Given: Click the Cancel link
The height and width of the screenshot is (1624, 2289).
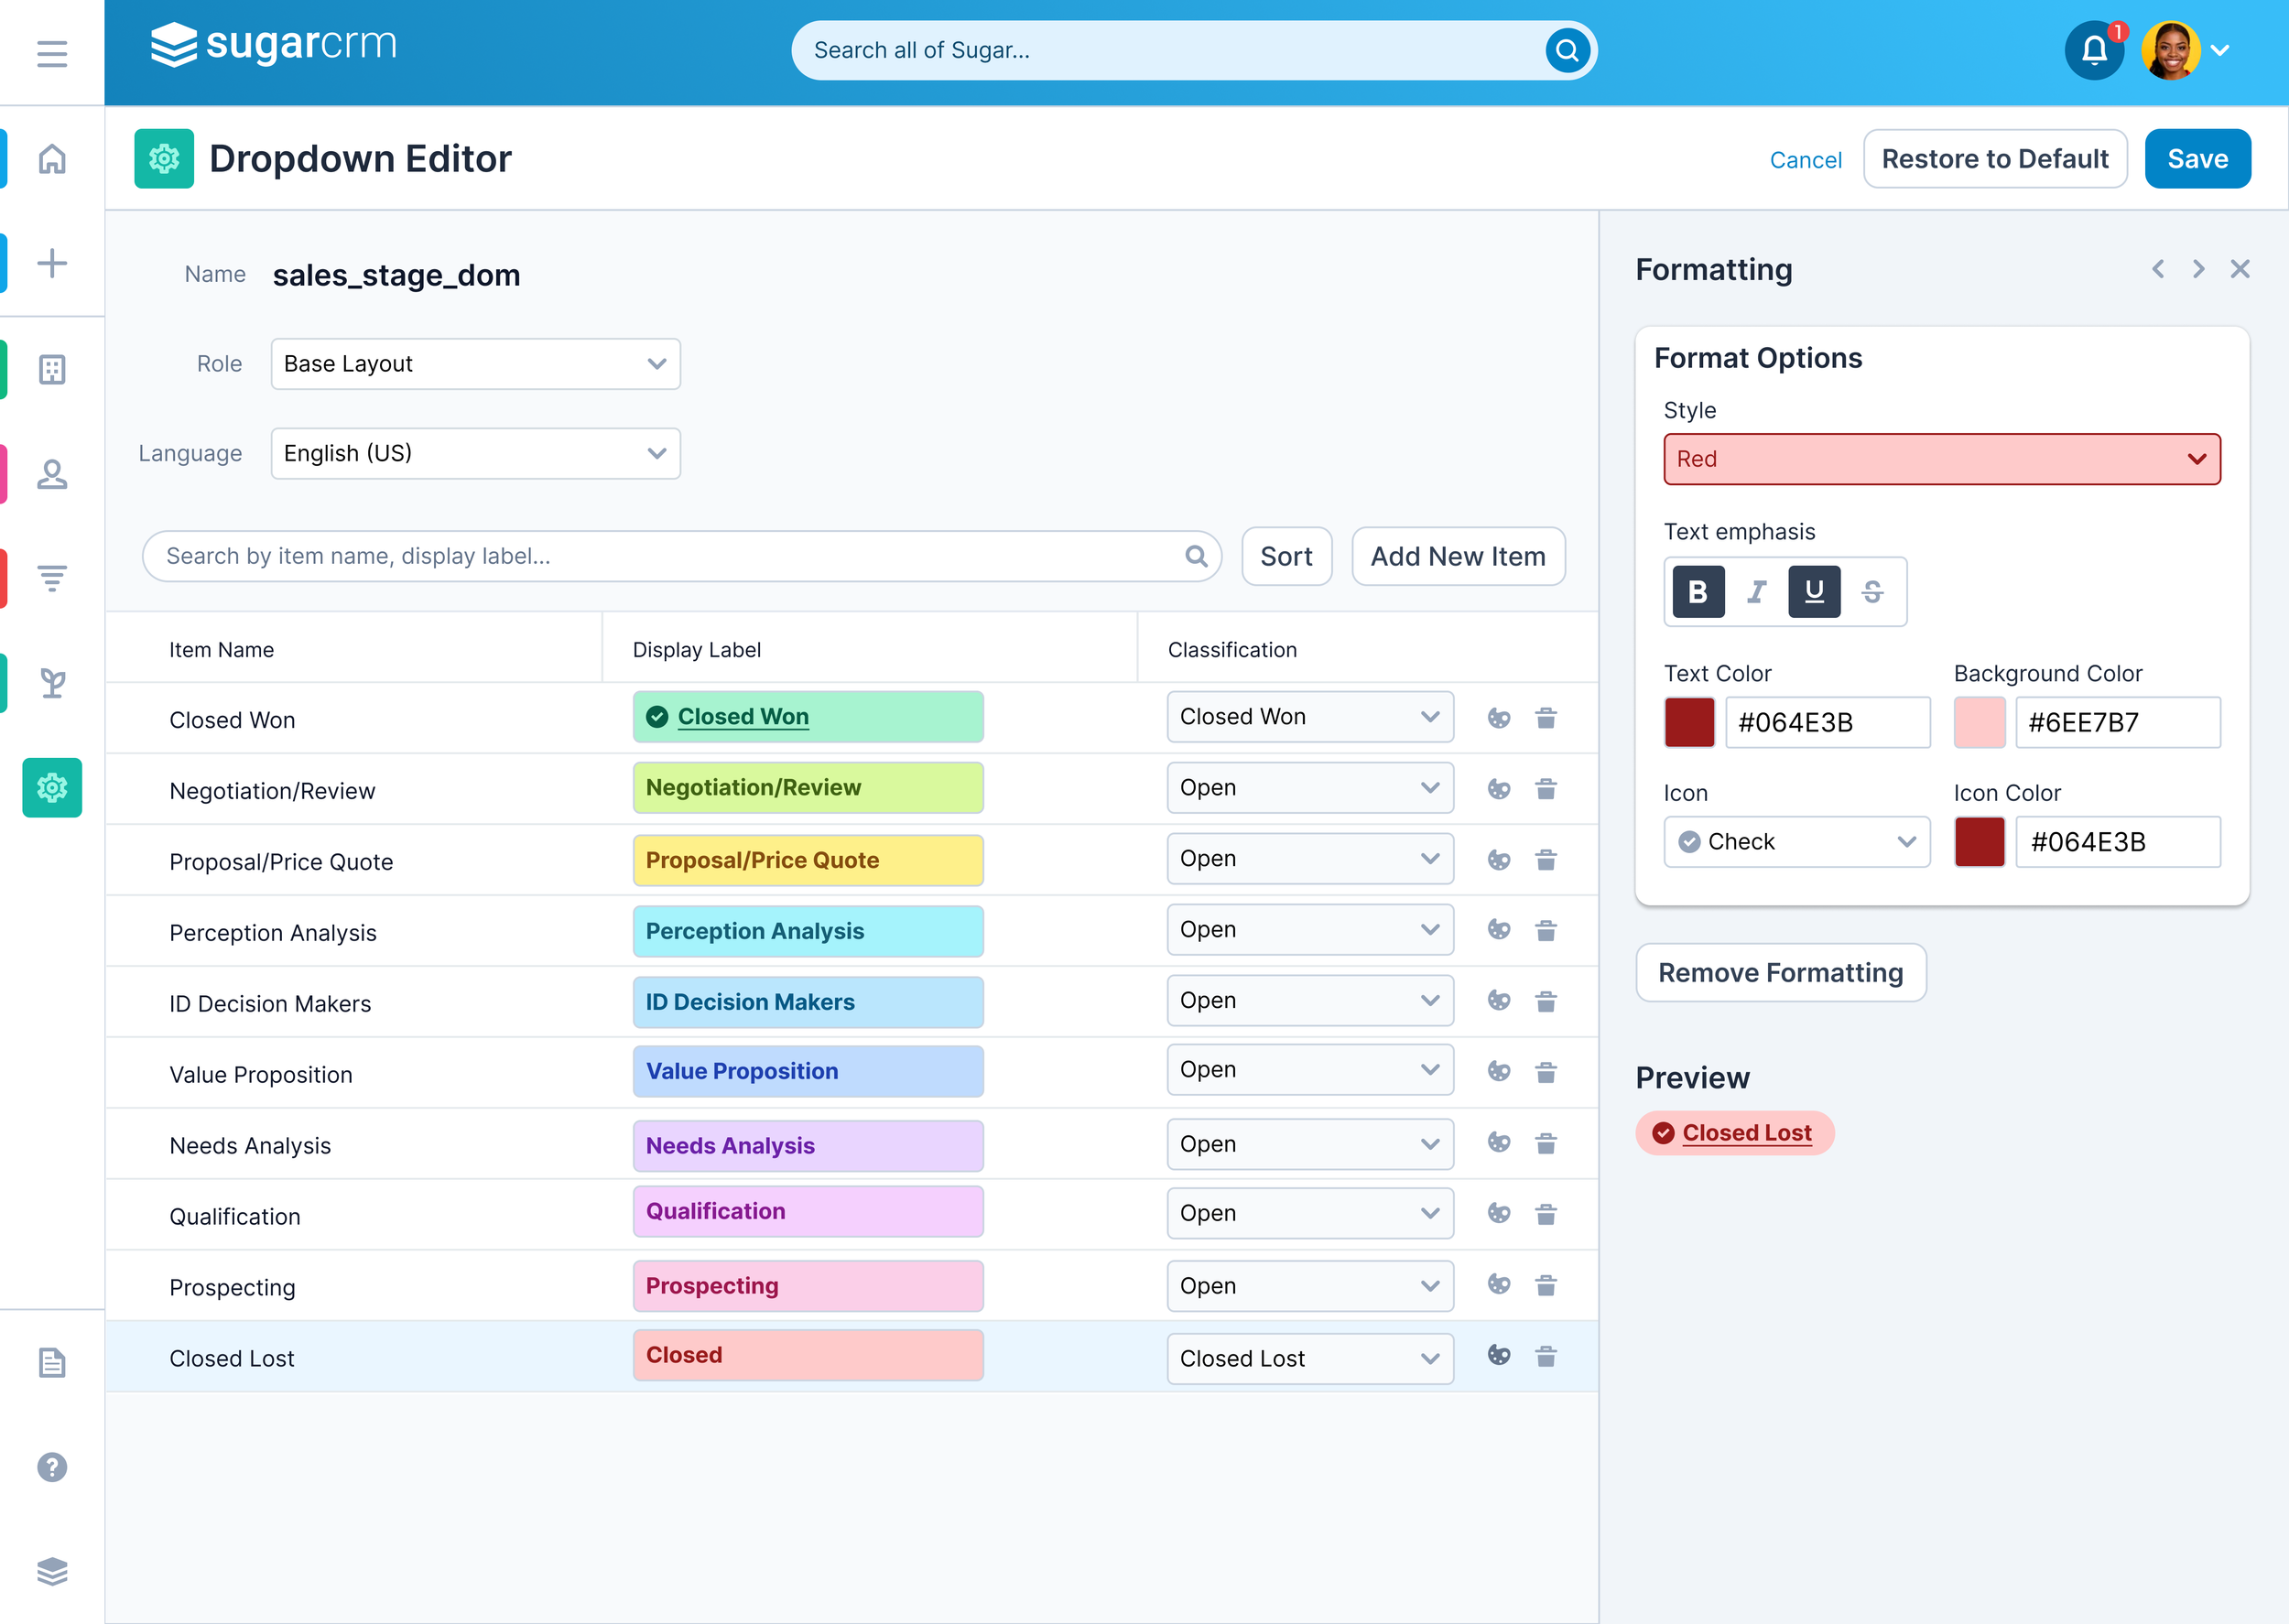Looking at the screenshot, I should [1805, 160].
